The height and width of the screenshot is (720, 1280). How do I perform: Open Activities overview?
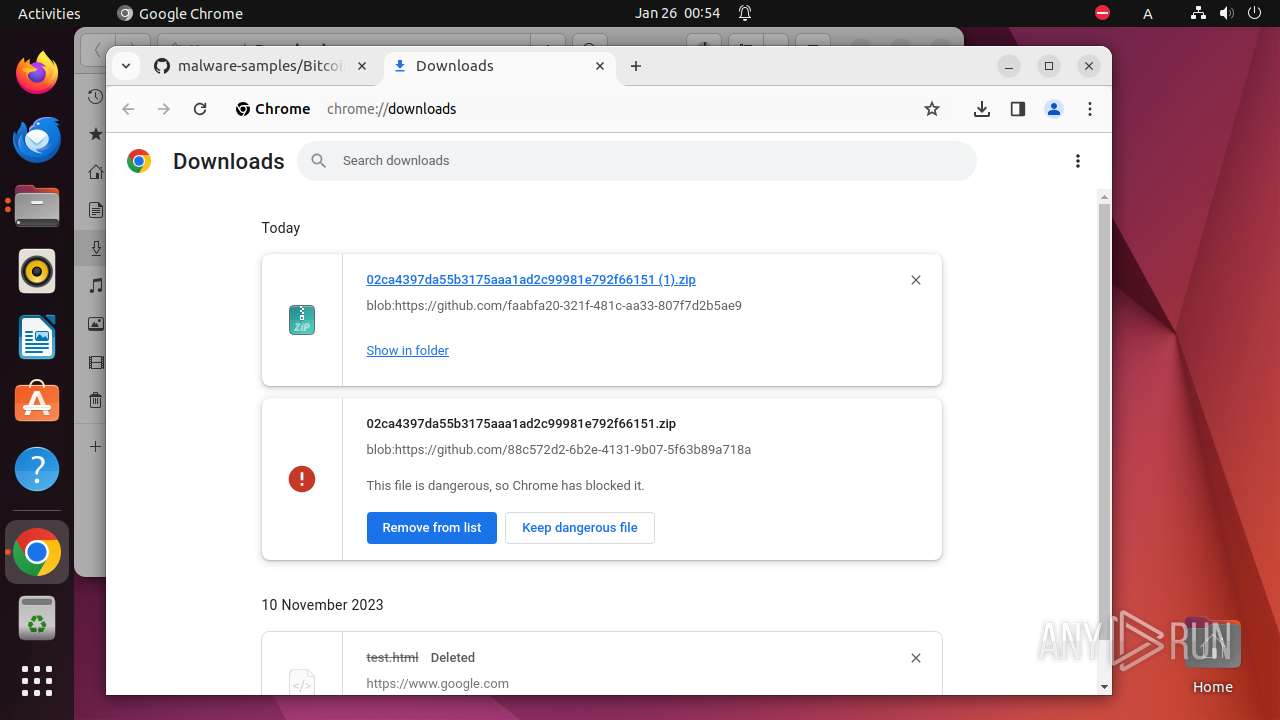pyautogui.click(x=49, y=13)
